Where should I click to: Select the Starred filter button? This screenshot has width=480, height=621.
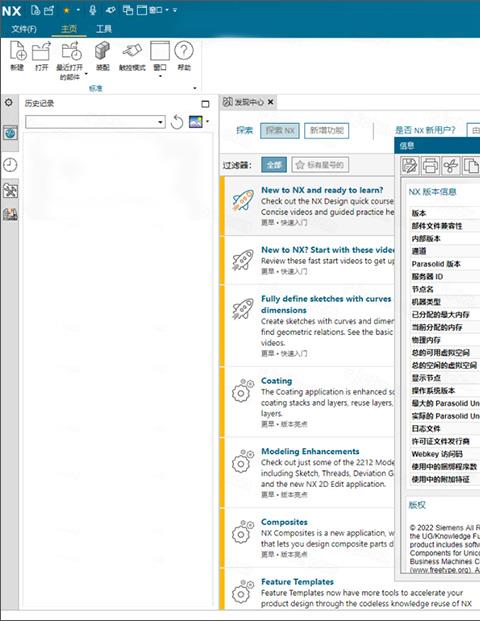[x=320, y=165]
